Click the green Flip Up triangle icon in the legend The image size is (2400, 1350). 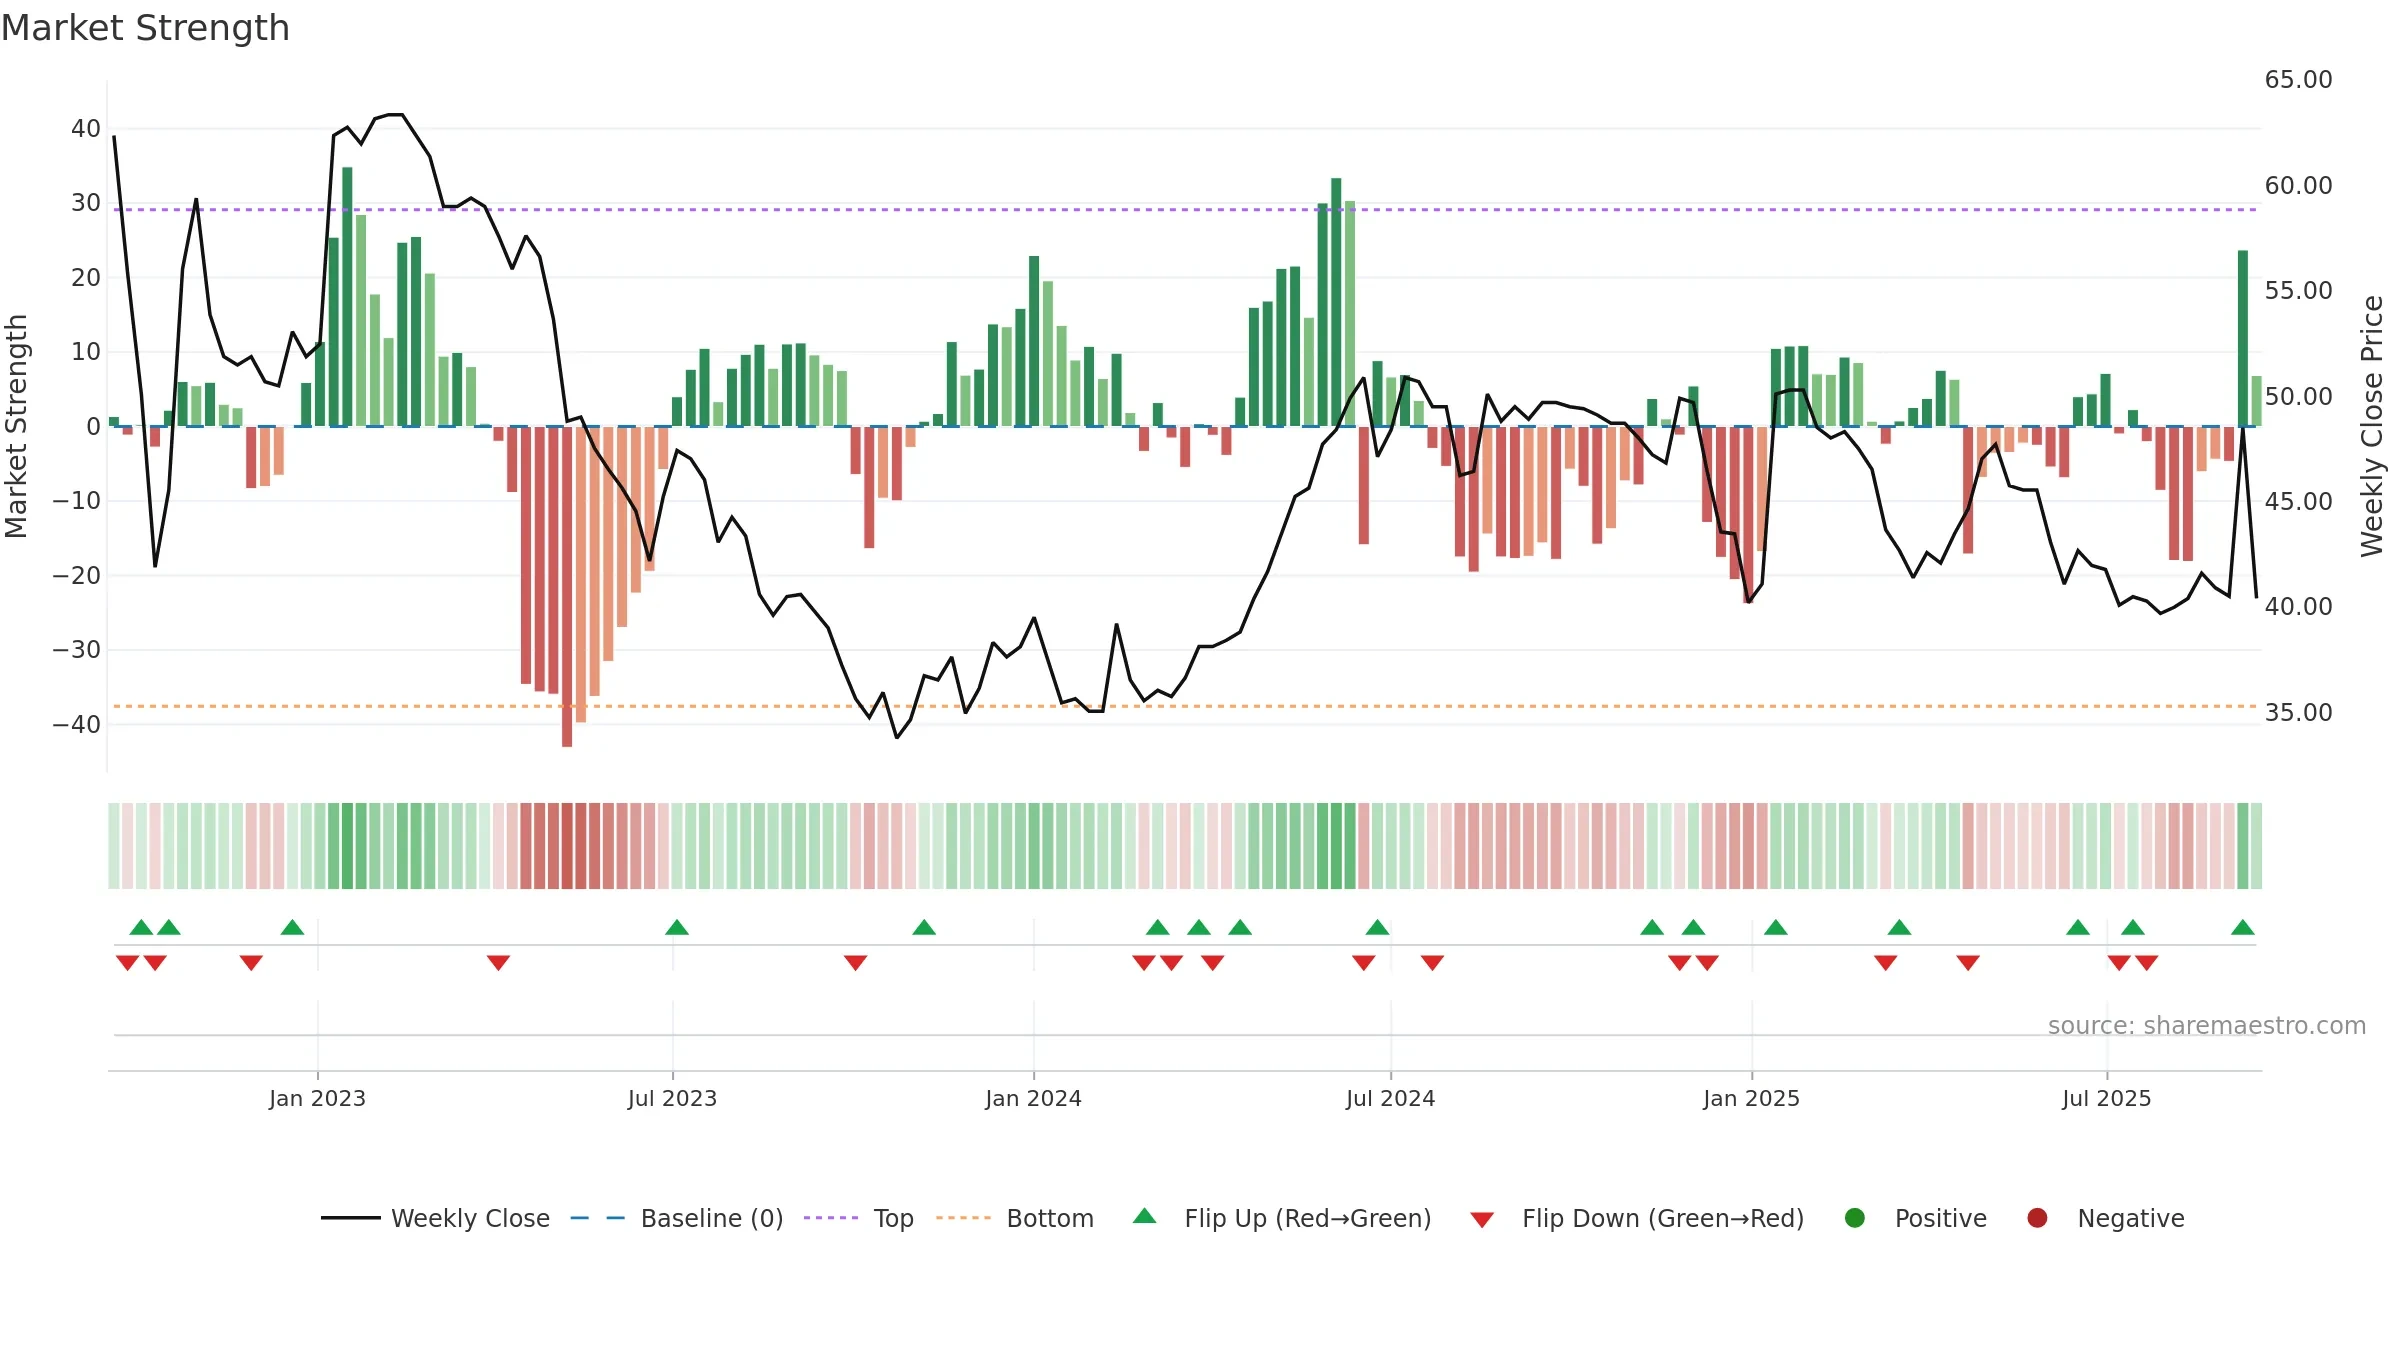1144,1216
